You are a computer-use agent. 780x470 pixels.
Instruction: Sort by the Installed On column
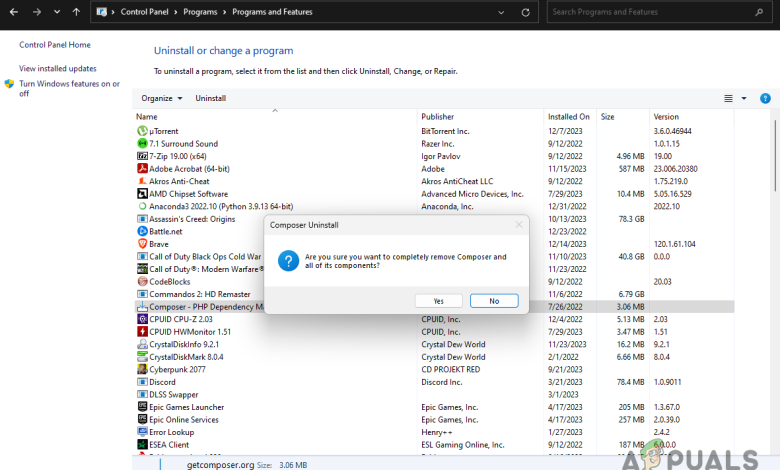tap(568, 117)
